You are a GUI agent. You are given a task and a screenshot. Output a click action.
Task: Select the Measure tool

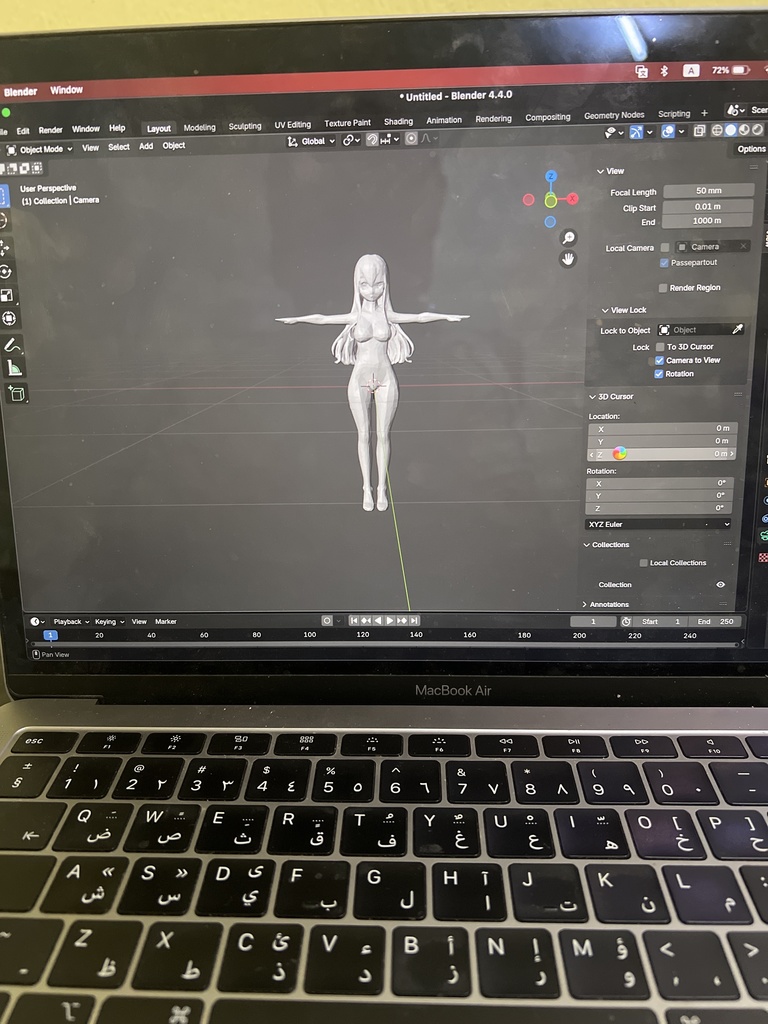(x=14, y=369)
